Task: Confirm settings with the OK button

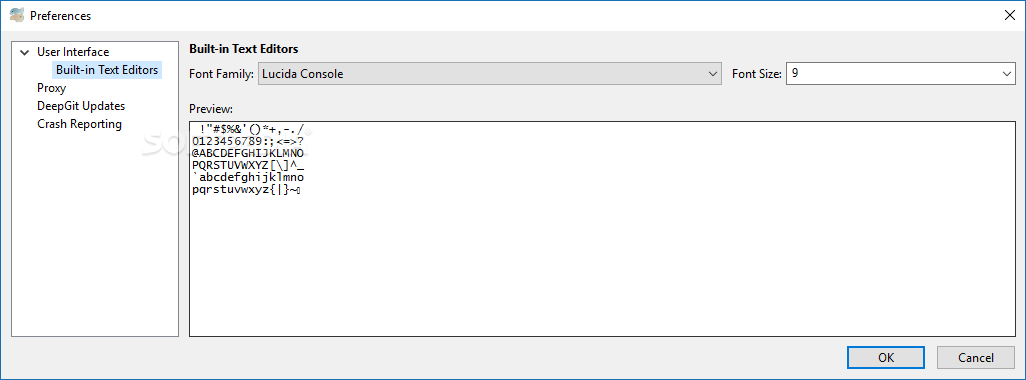Action: pyautogui.click(x=886, y=358)
